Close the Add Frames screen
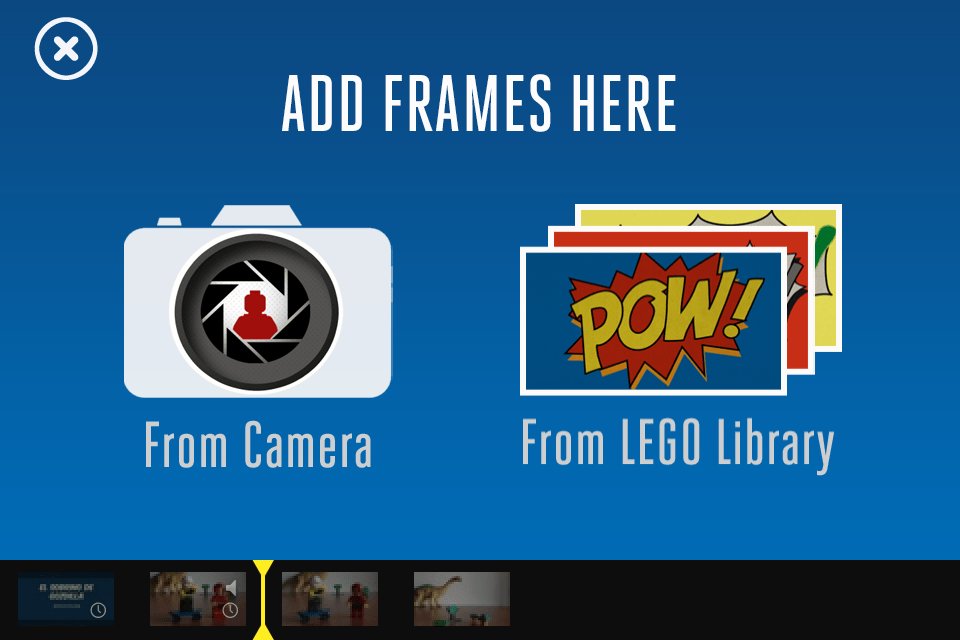Image resolution: width=960 pixels, height=640 pixels. pos(66,48)
